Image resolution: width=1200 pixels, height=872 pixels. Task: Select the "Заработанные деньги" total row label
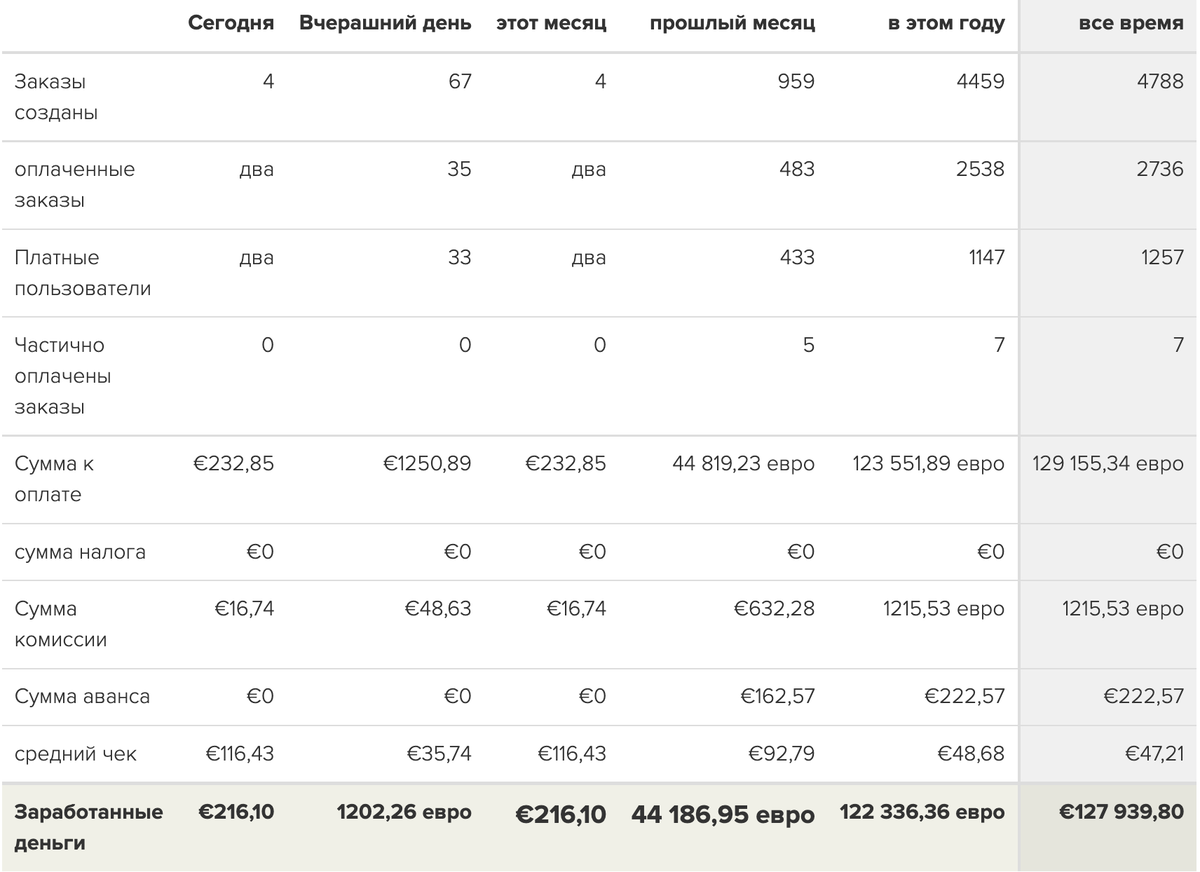[88, 827]
